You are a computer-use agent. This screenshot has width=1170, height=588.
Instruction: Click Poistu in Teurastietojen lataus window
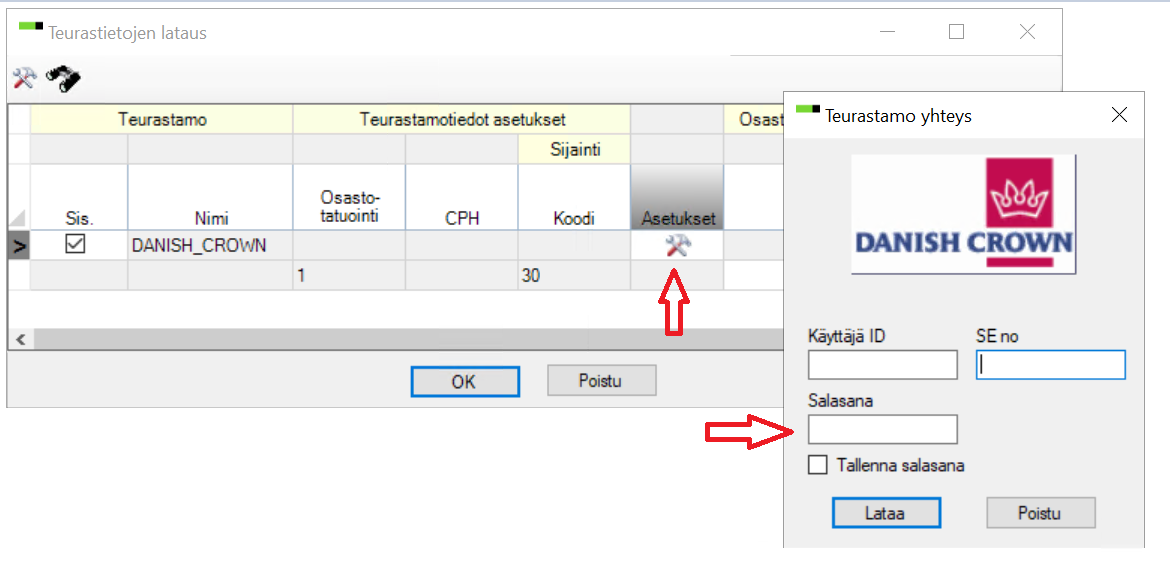[x=601, y=381]
